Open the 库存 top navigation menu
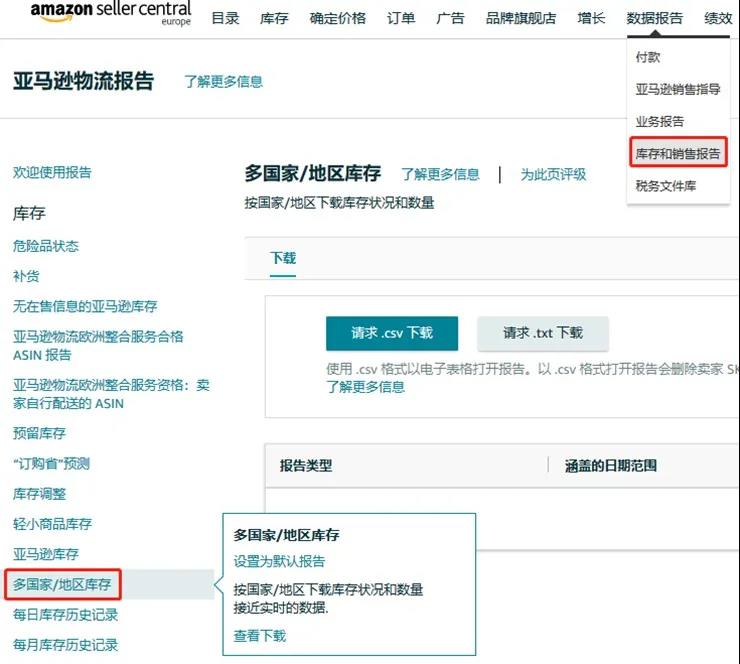The width and height of the screenshot is (740, 664). coord(274,18)
